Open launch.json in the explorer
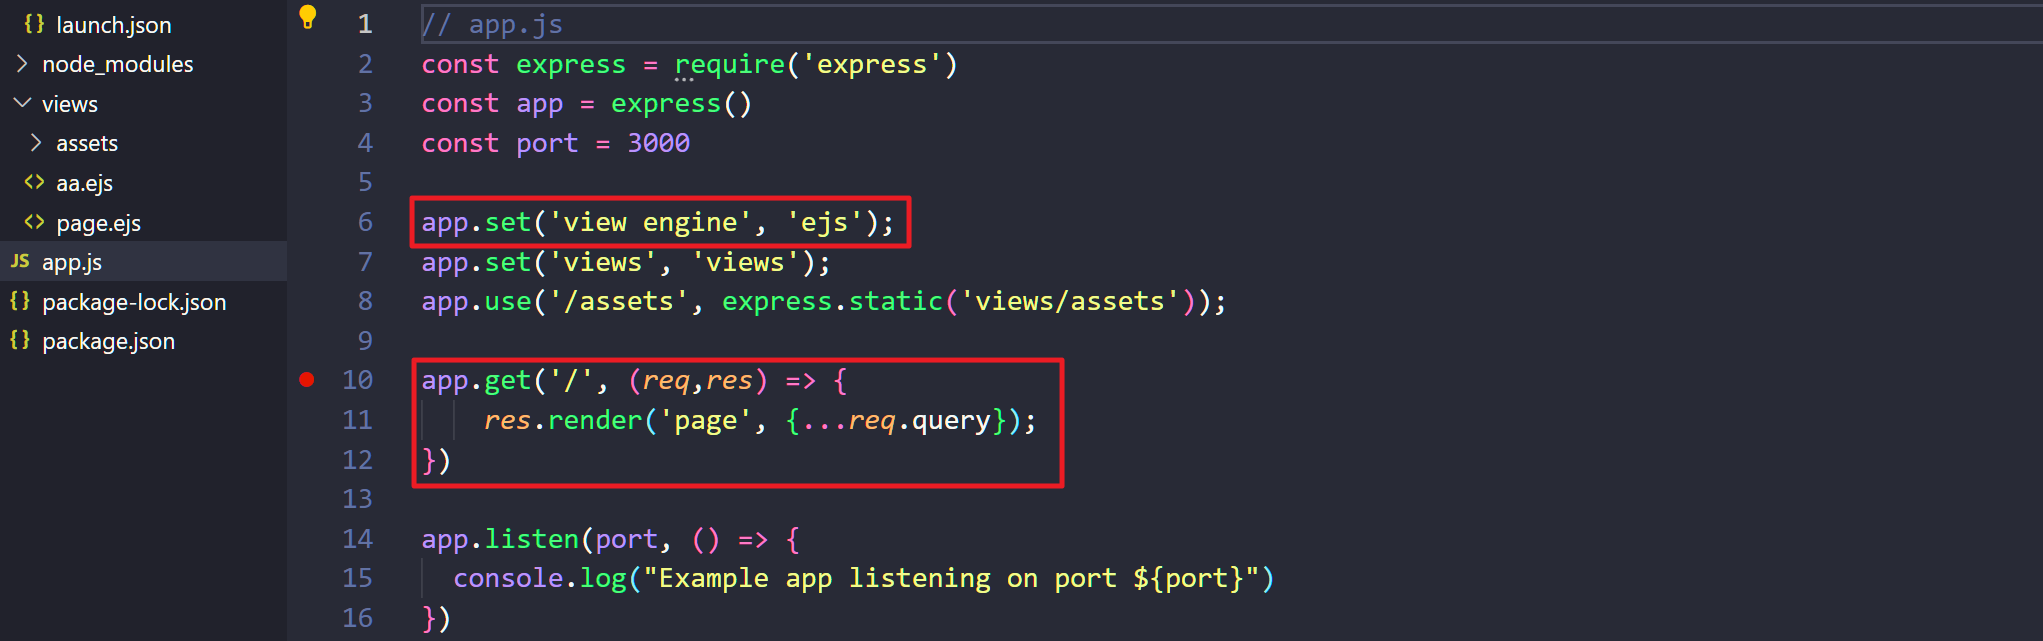Screen dimensions: 2043x641 click(113, 25)
